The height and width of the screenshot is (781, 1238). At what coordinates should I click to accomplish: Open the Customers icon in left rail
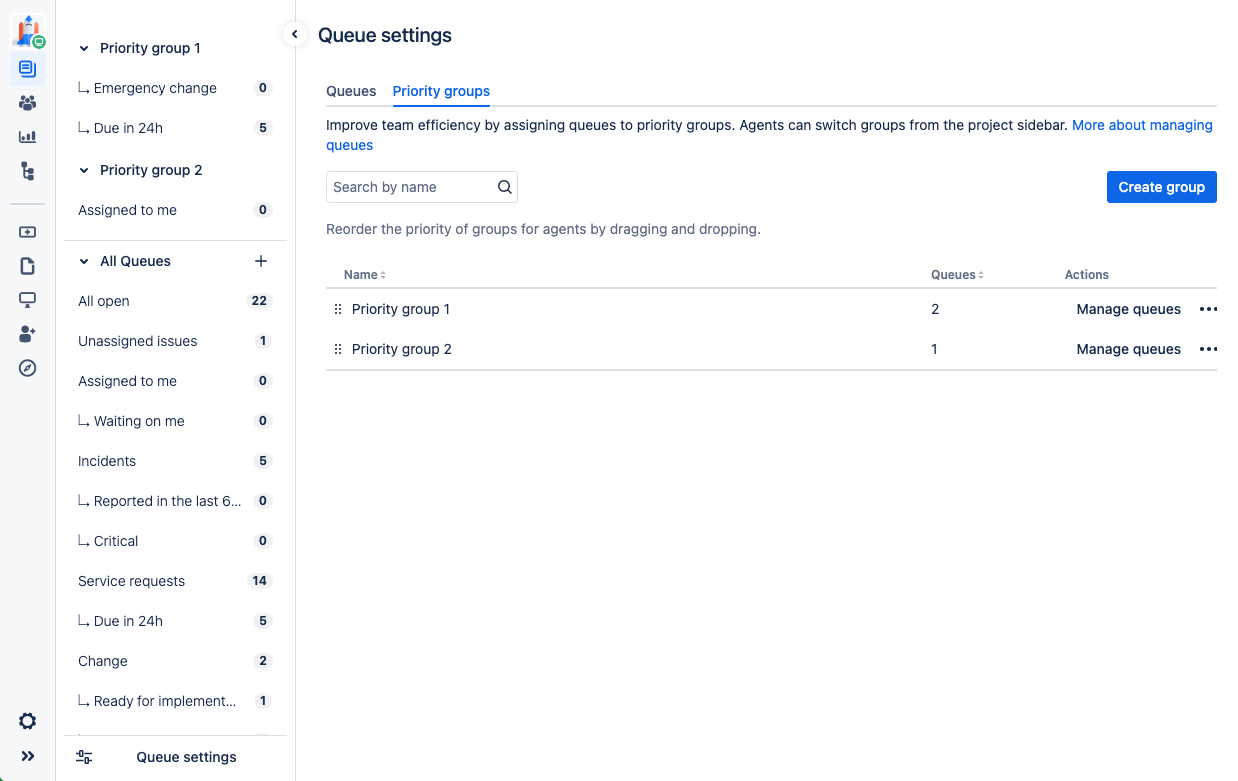point(27,103)
